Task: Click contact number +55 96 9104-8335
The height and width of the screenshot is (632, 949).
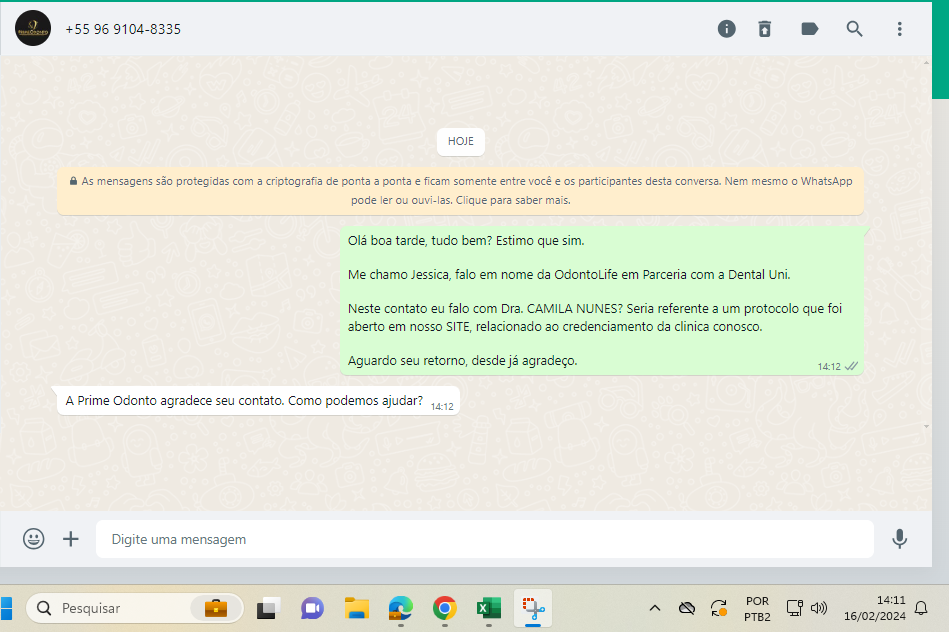Action: (123, 29)
